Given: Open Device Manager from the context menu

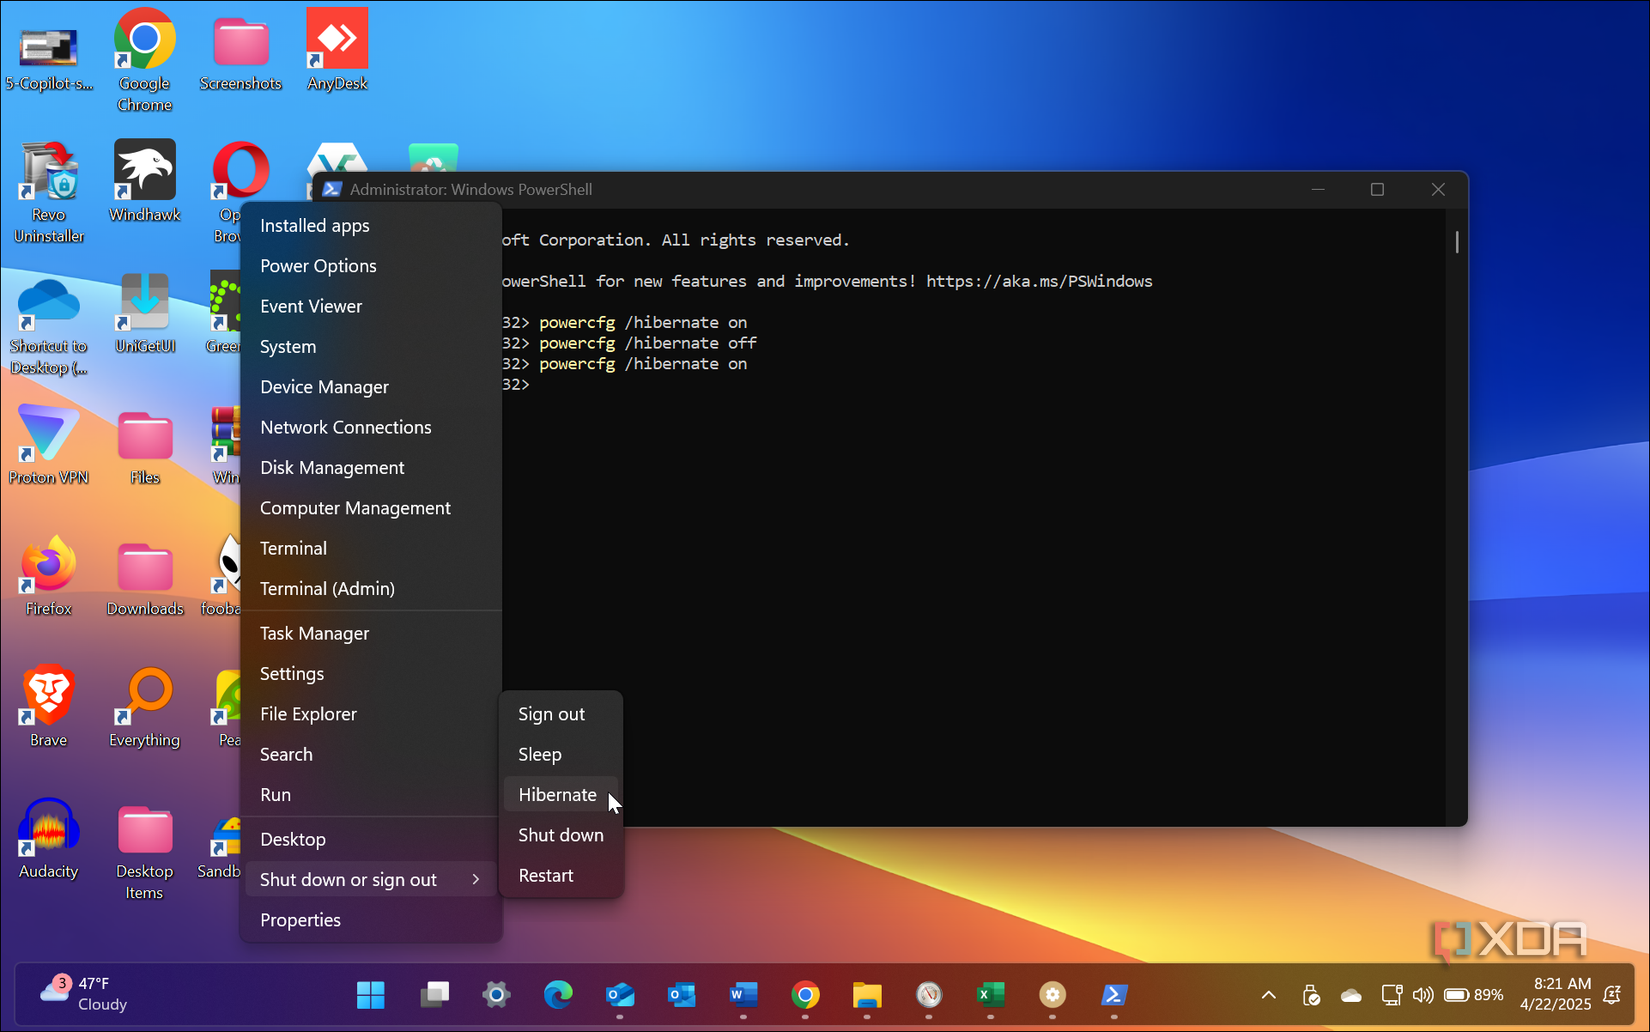Looking at the screenshot, I should coord(324,386).
